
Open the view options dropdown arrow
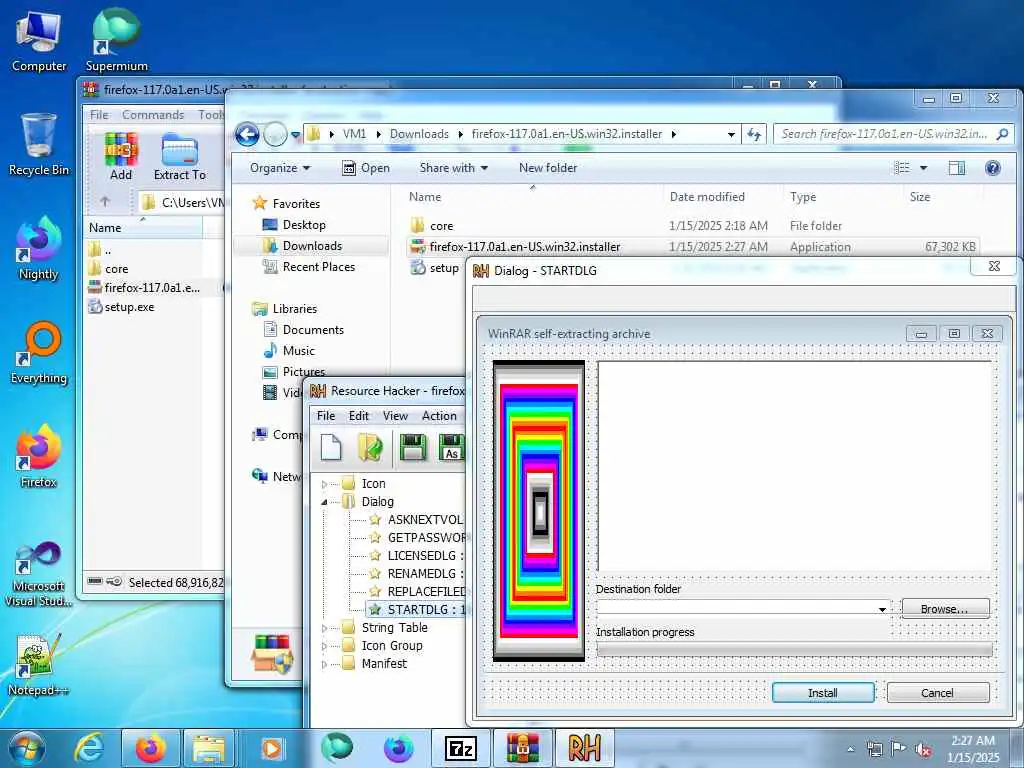point(923,168)
